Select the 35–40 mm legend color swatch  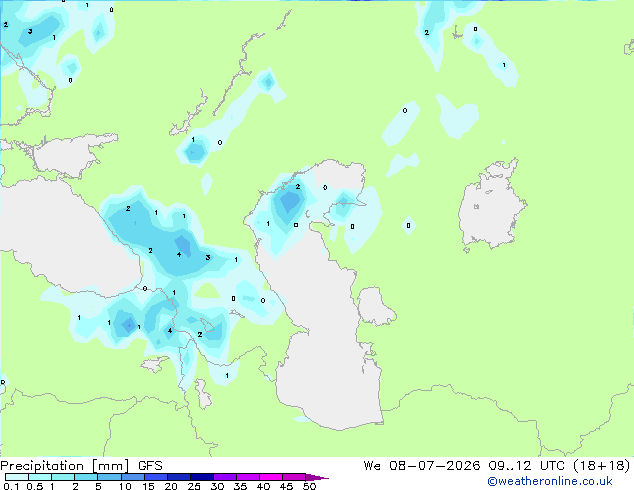click(x=248, y=477)
